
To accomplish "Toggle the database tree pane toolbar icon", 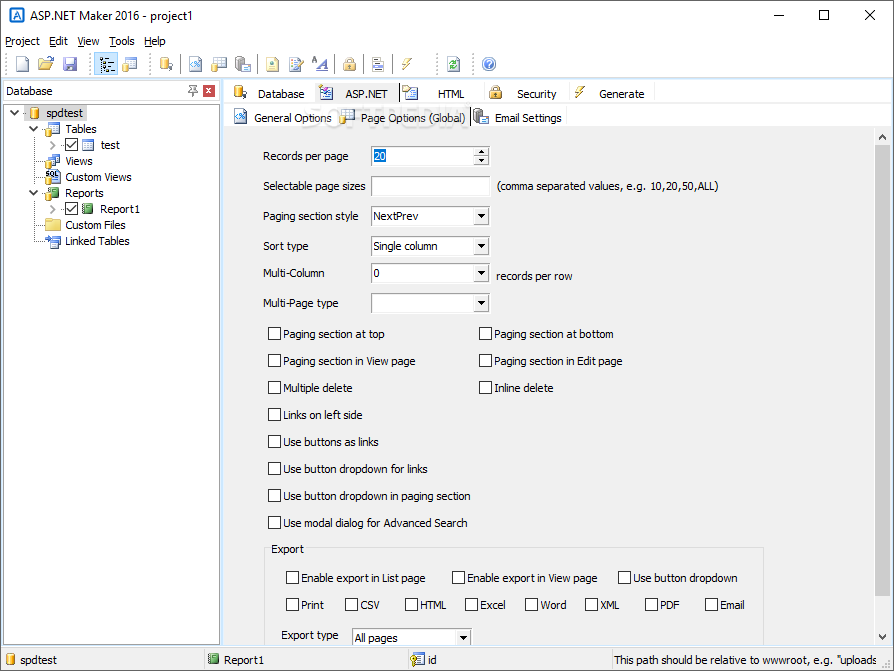I will click(x=106, y=64).
